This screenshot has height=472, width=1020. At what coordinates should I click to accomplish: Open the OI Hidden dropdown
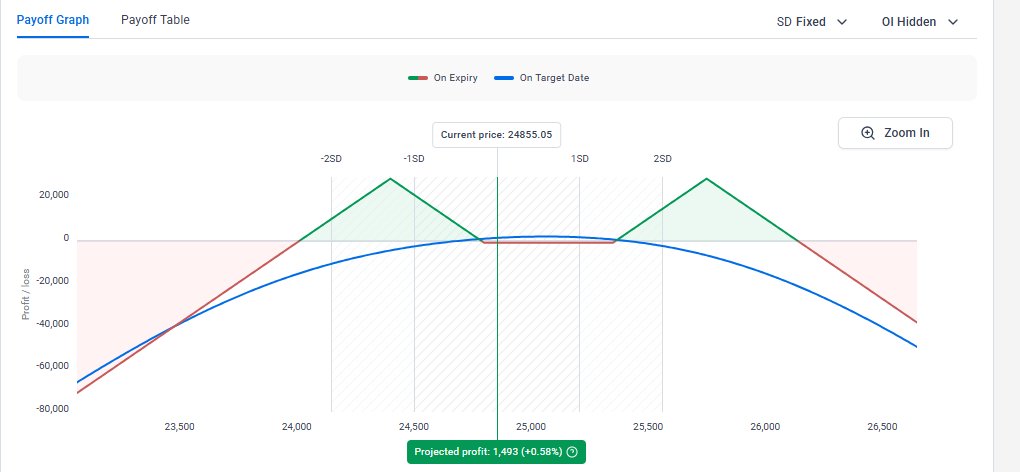point(920,22)
